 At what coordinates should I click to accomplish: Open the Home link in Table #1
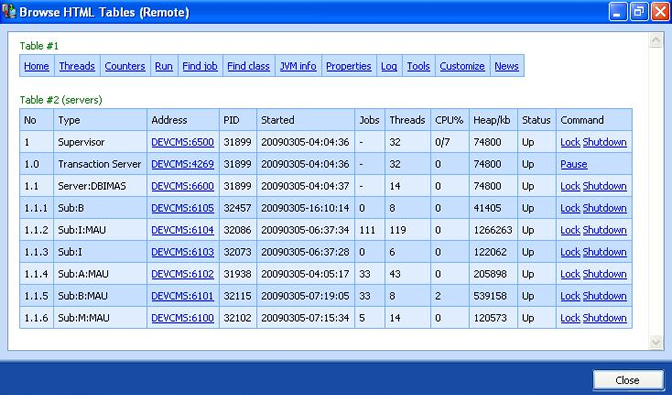(x=36, y=66)
